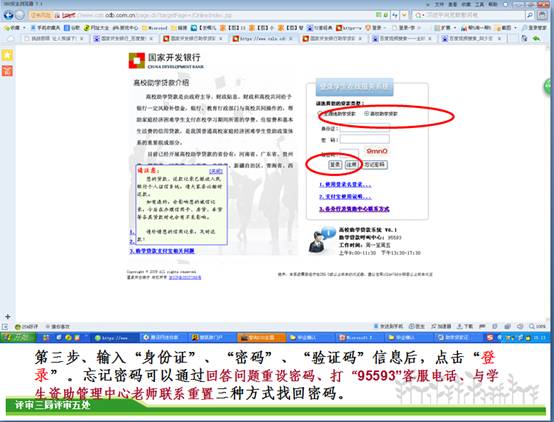This screenshot has width=554, height=422.
Task: Select the 高校助学贷款 radio button
Action: click(x=366, y=113)
